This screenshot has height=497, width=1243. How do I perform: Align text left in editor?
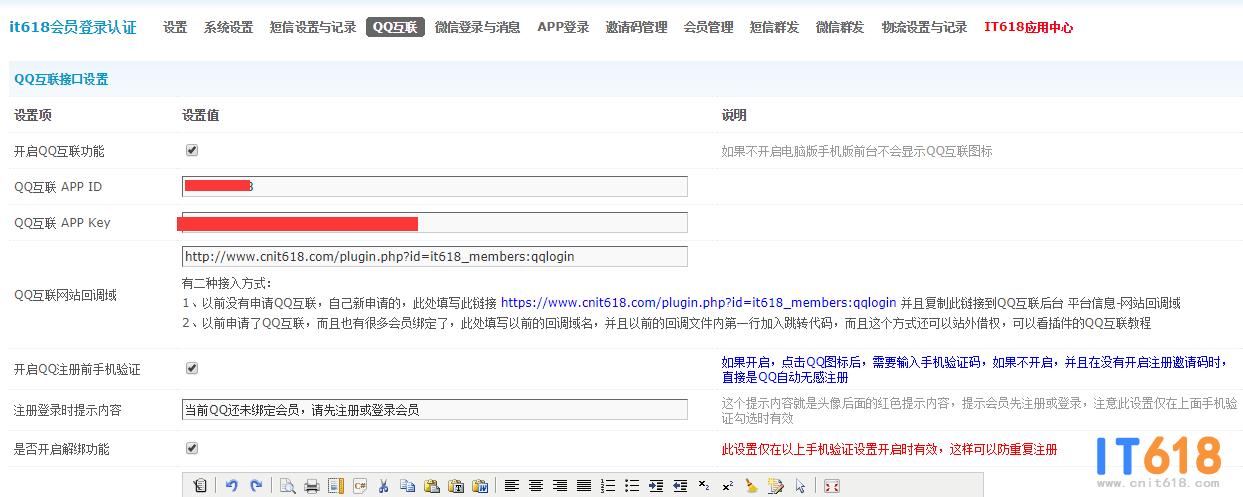[x=511, y=486]
